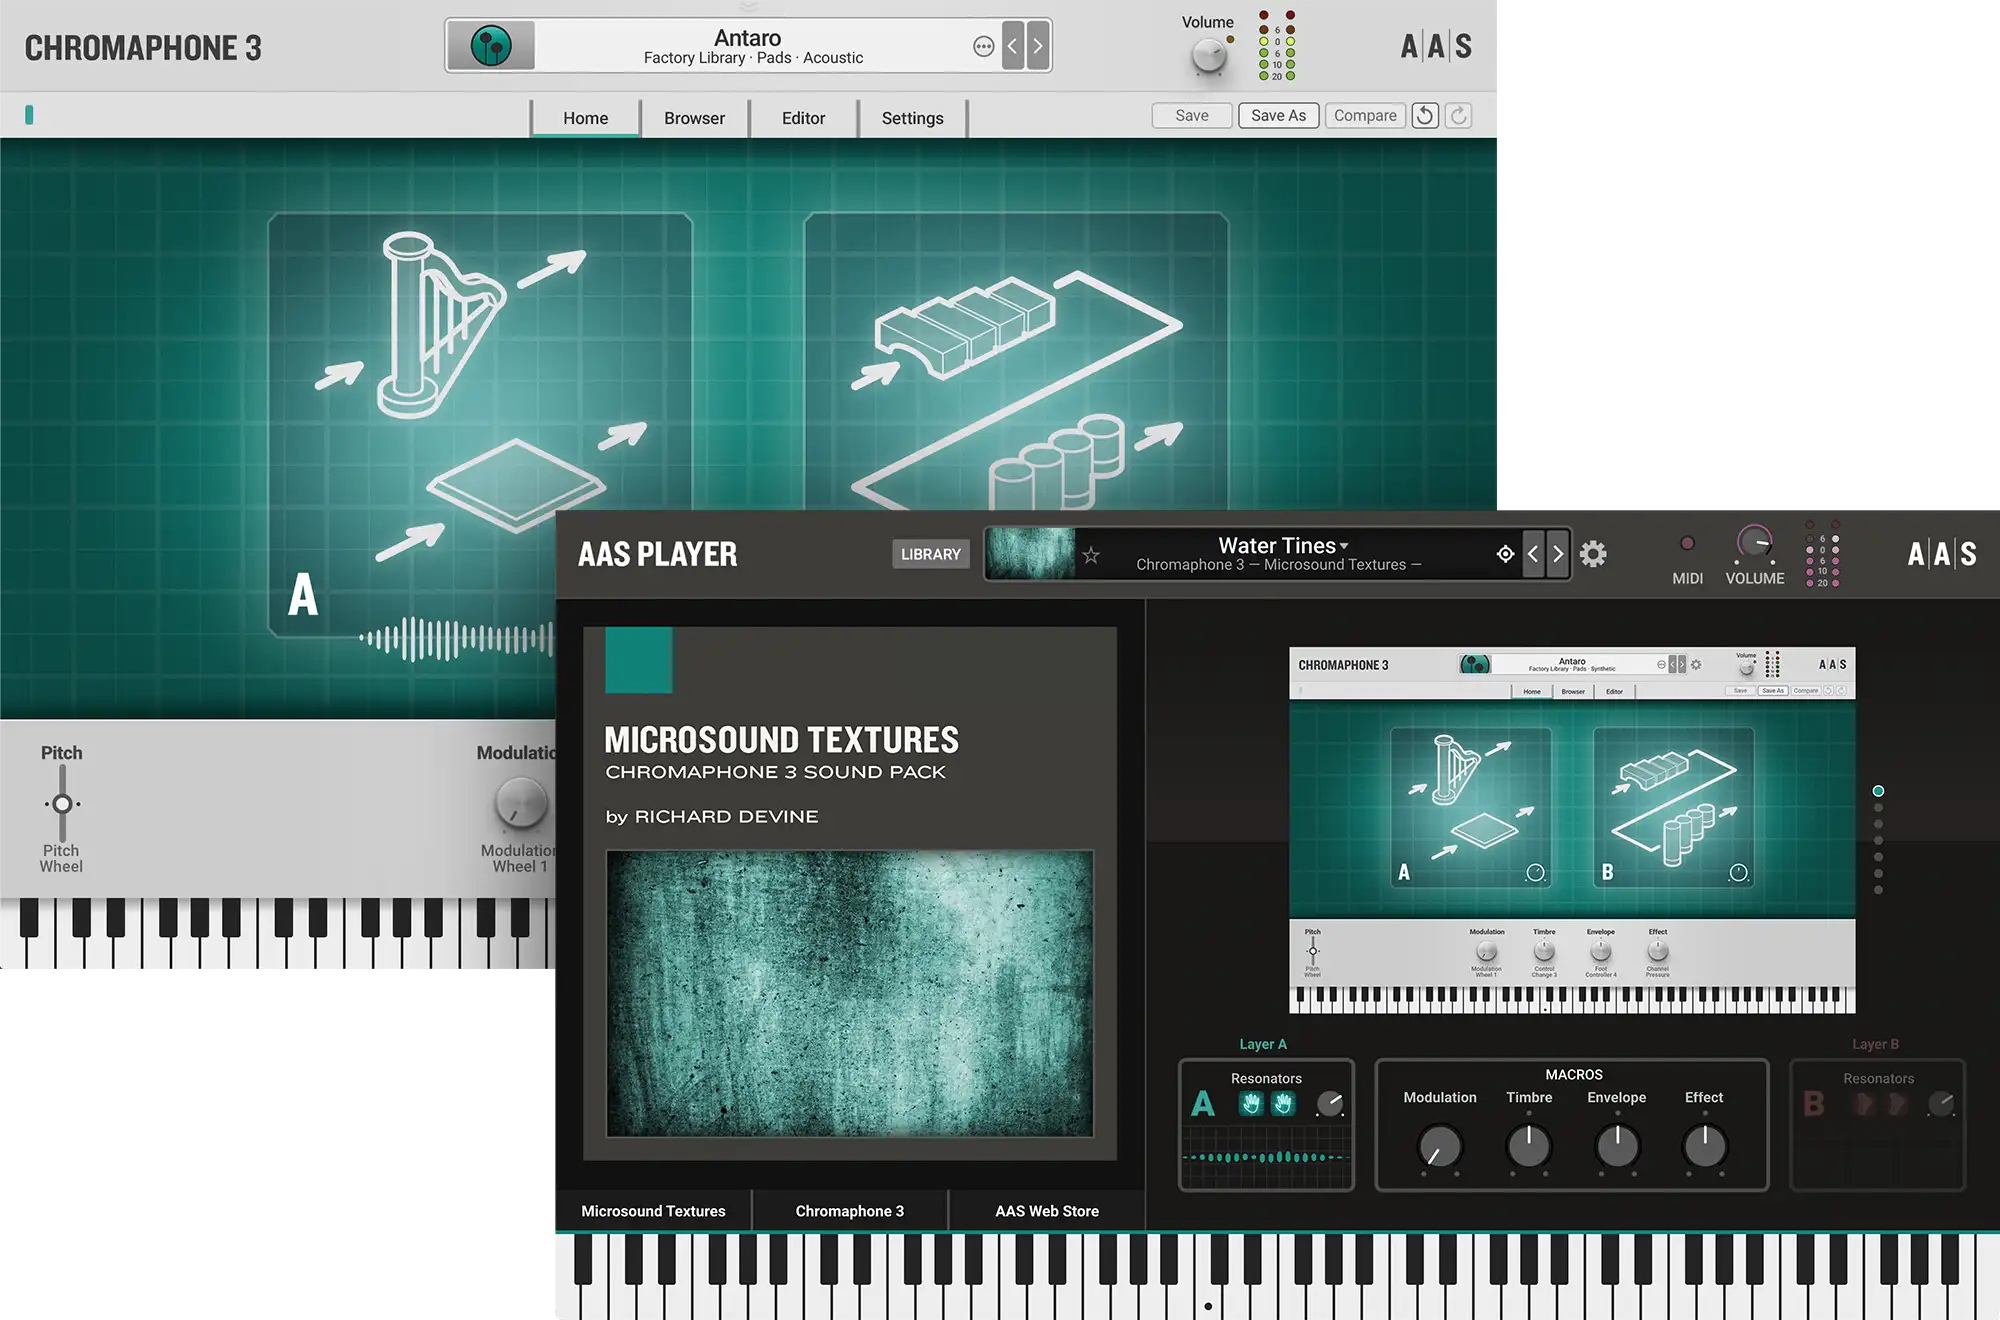Screen dimensions: 2000x1320
Task: Open the LIBRARY button in AAS Player
Action: (x=930, y=554)
